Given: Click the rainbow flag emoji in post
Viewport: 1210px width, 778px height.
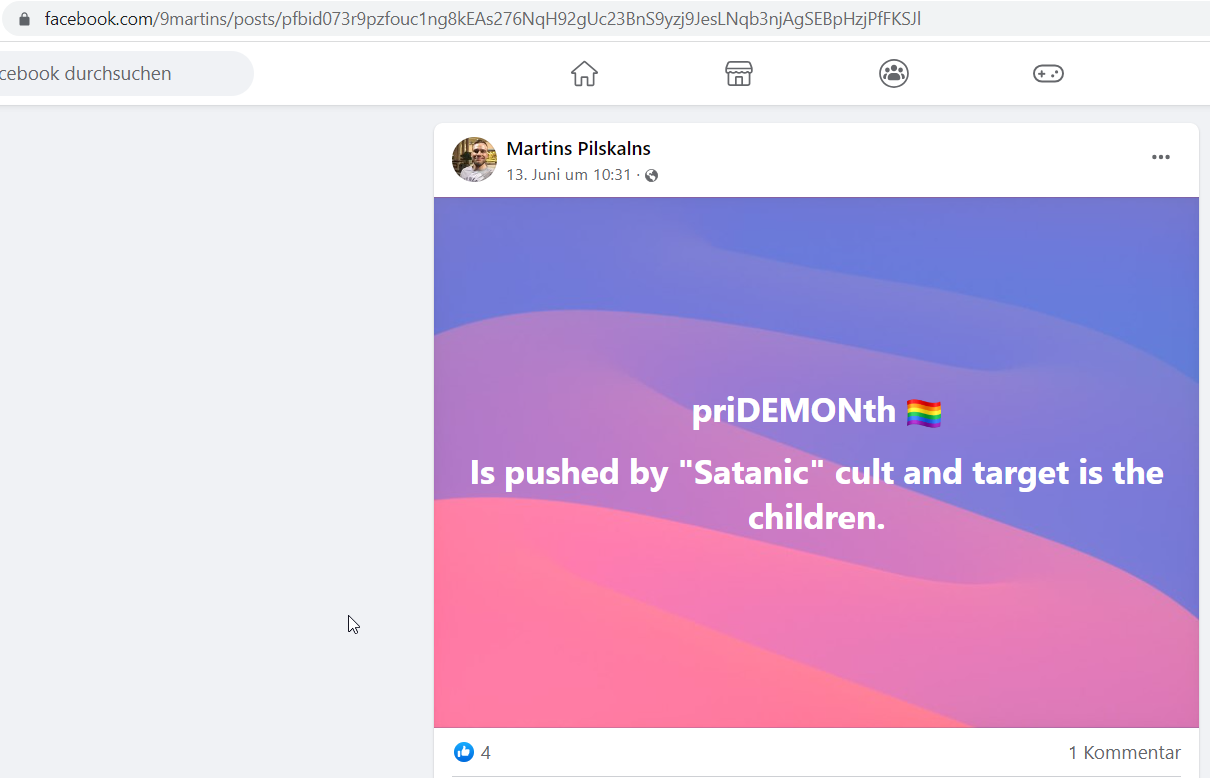Looking at the screenshot, I should pos(924,412).
